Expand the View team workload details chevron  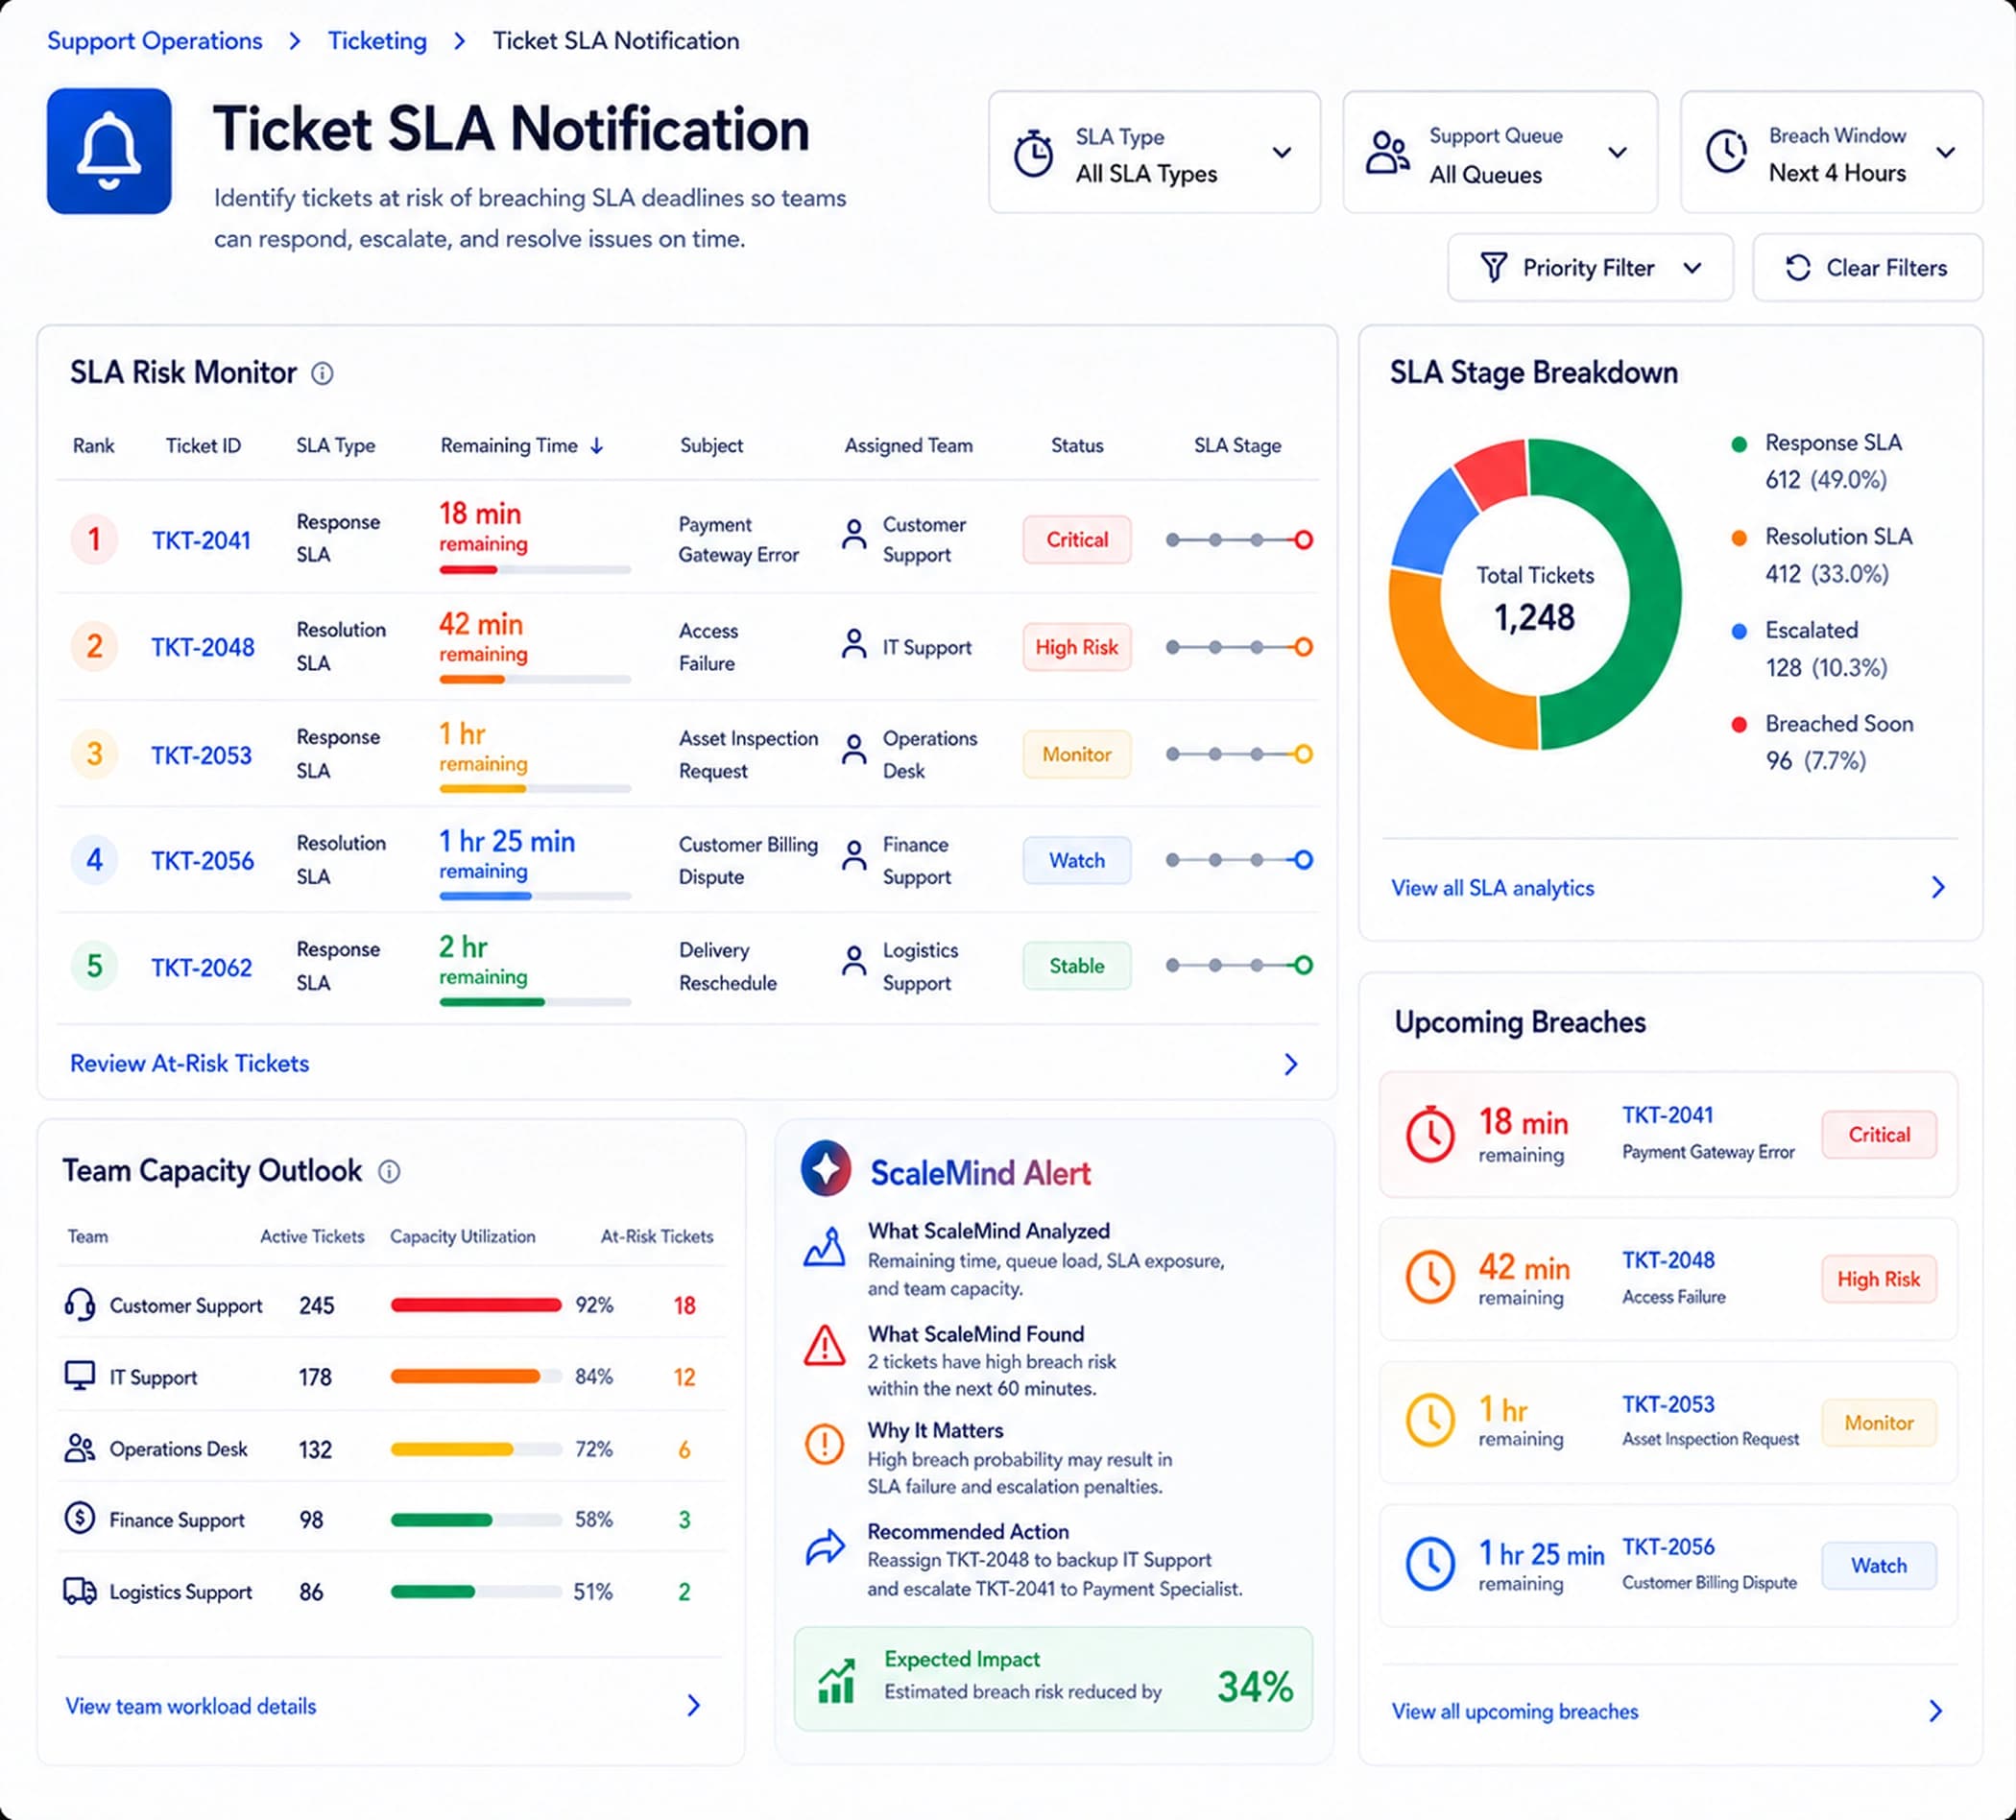point(694,1706)
